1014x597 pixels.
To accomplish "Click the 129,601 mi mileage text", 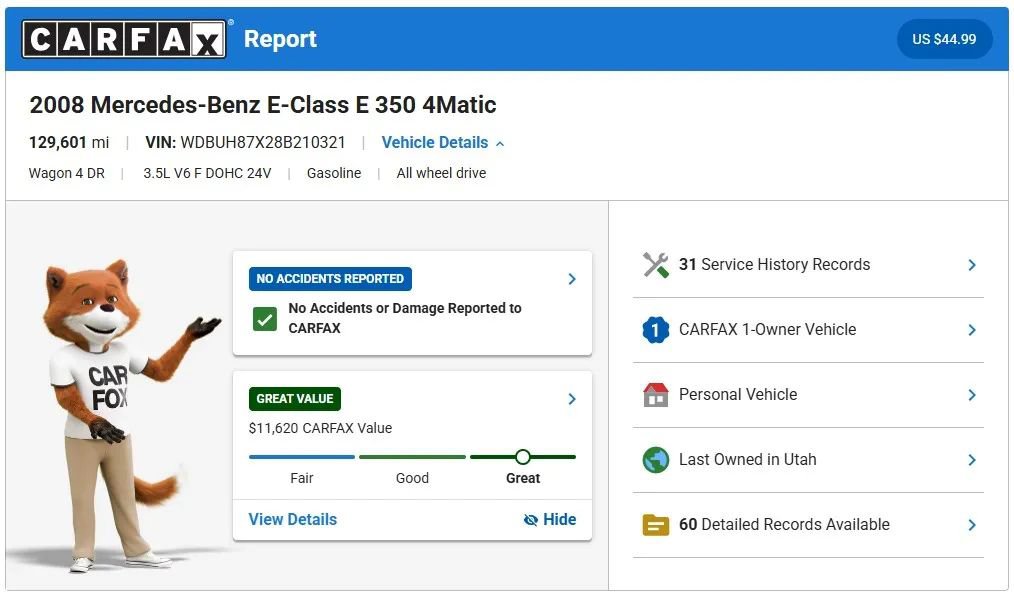I will 69,142.
